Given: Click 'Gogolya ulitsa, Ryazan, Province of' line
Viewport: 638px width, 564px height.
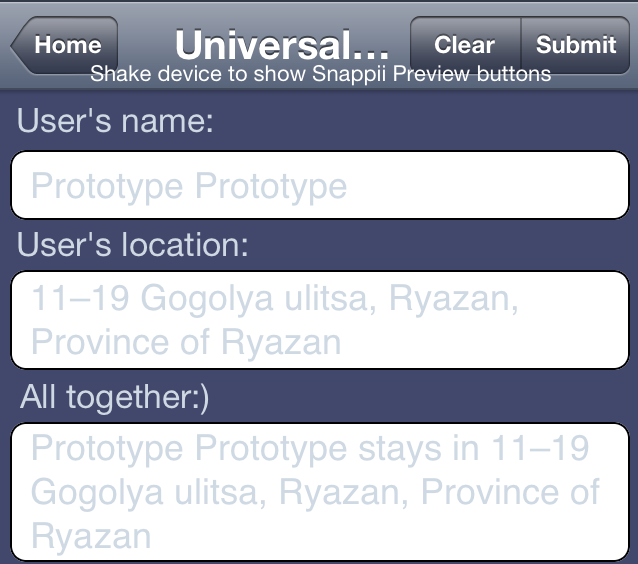Looking at the screenshot, I should click(x=315, y=492).
